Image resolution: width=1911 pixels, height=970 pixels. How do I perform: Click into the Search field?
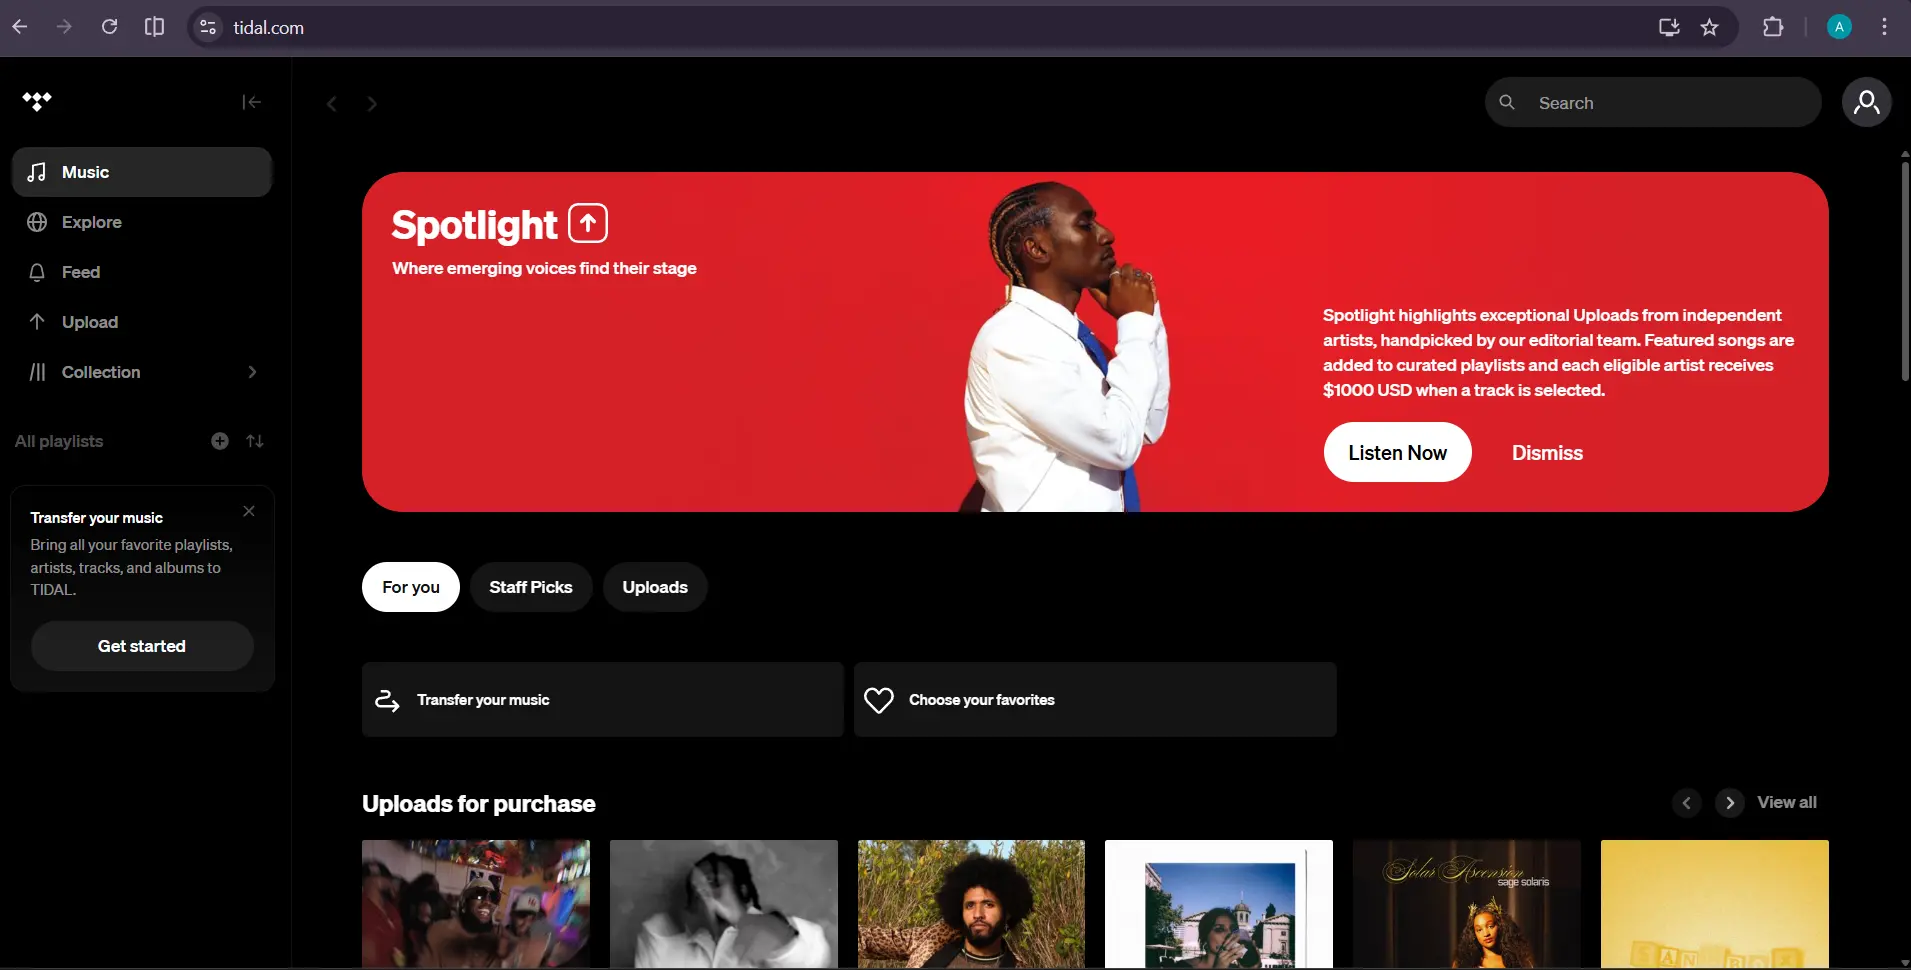pos(1653,102)
